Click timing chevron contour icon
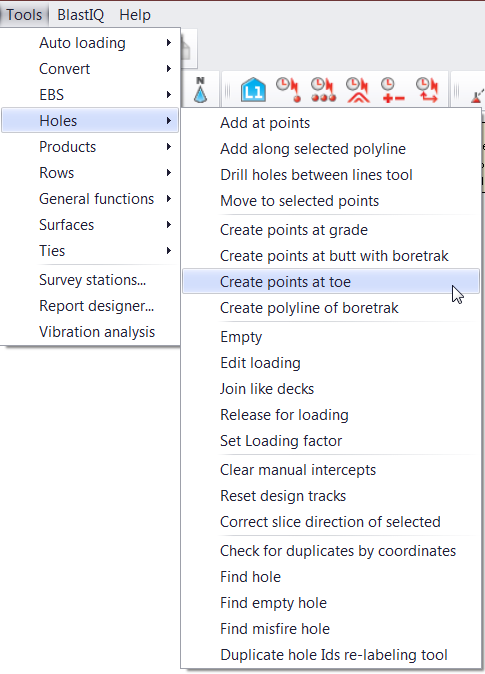485x674 pixels. tap(358, 89)
